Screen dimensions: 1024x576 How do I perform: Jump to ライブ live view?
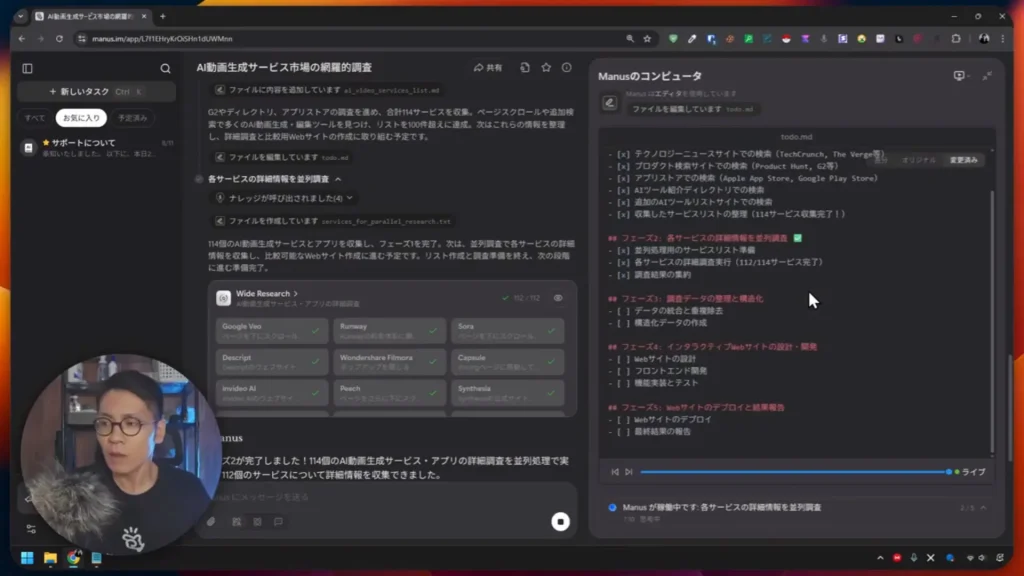[x=970, y=472]
